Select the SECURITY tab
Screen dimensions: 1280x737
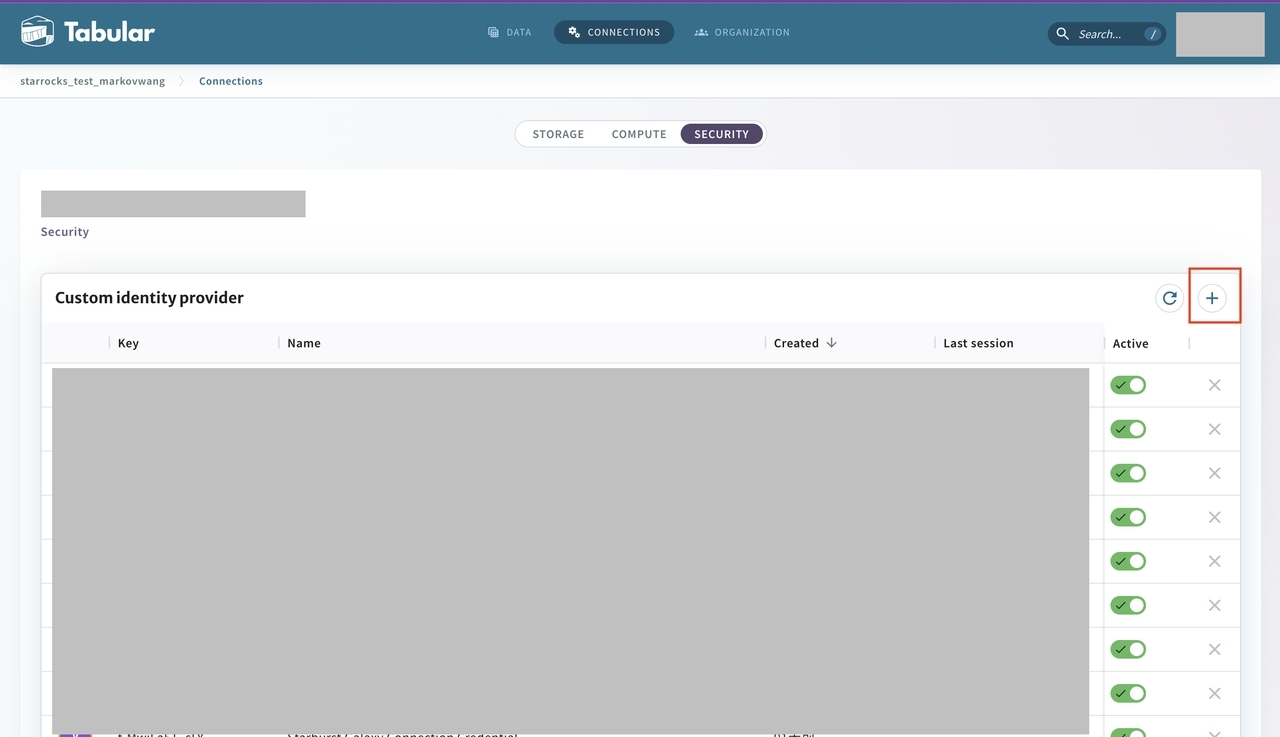[x=721, y=133]
